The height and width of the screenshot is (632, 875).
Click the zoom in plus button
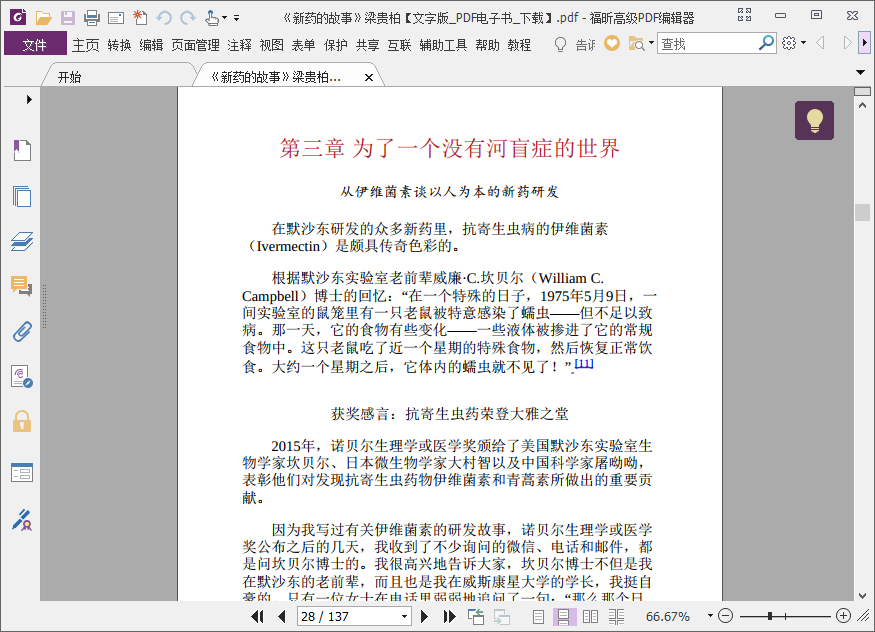843,616
